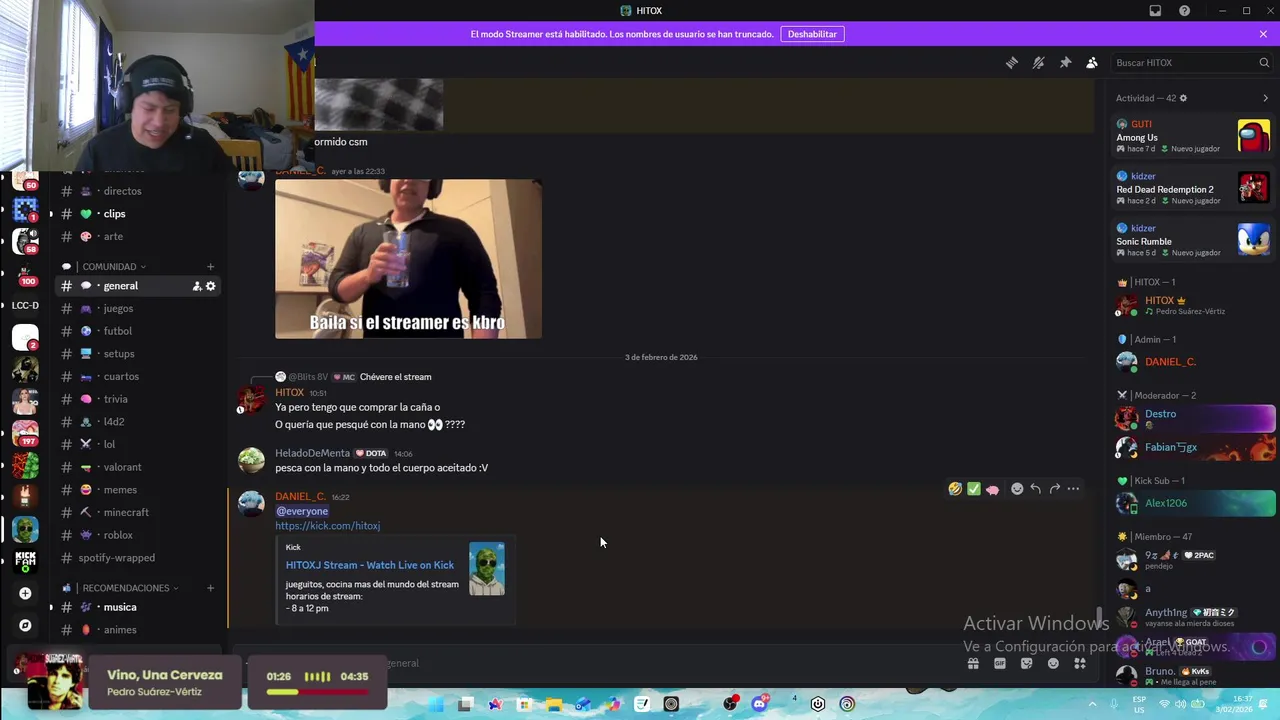1280x720 pixels.
Task: Expand the Actividad panel chevron
Action: point(1265,98)
